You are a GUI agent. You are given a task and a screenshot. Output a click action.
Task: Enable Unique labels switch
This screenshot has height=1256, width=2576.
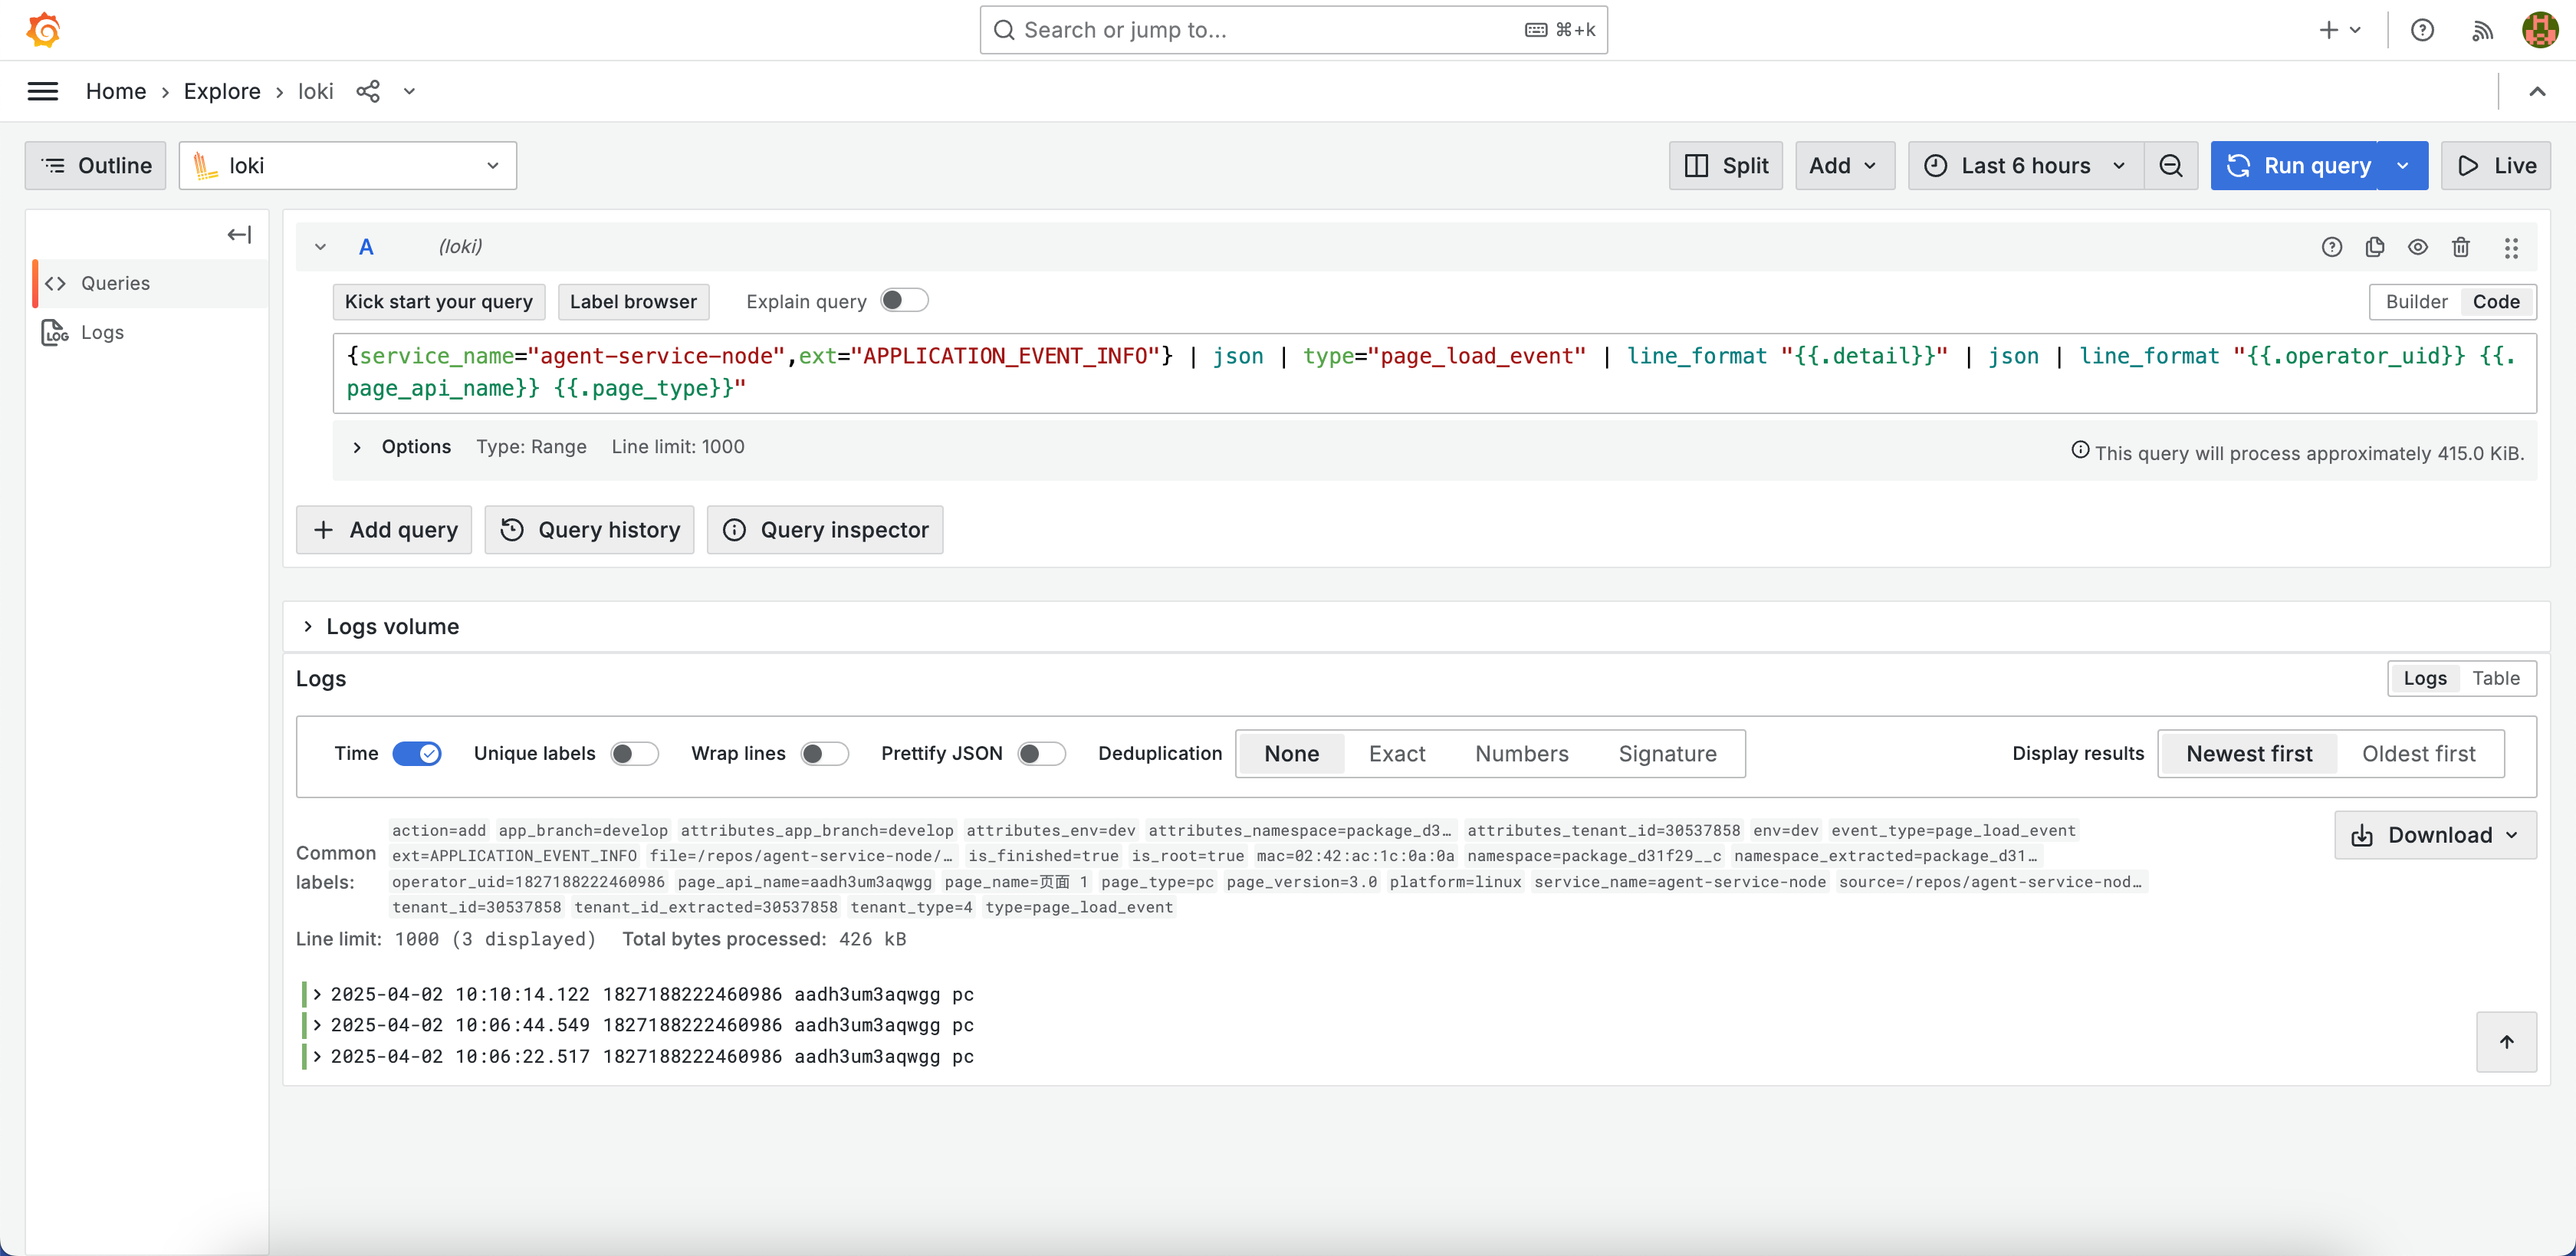coord(634,753)
